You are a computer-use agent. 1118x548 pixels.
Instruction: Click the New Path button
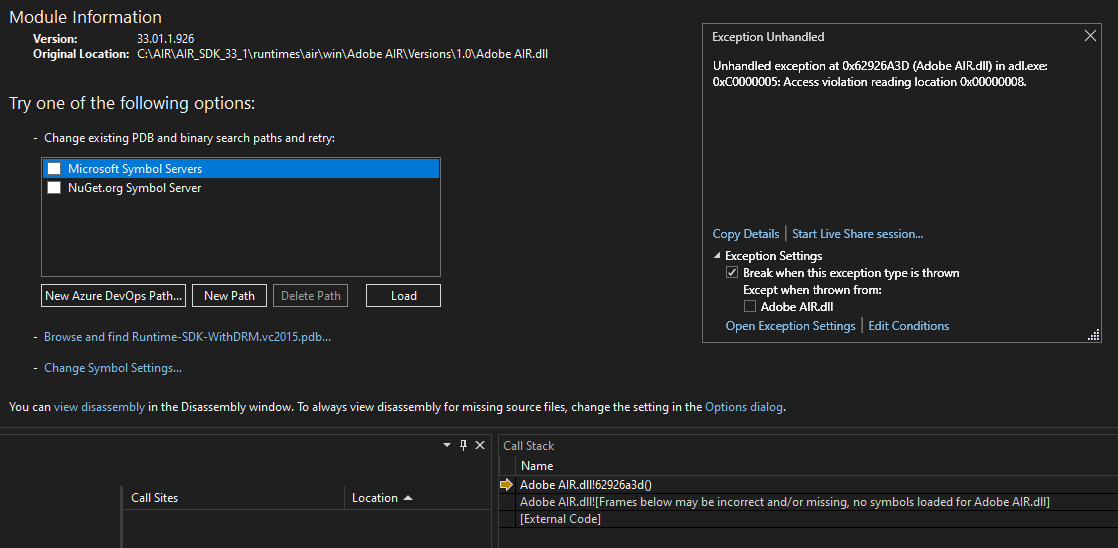pyautogui.click(x=230, y=296)
